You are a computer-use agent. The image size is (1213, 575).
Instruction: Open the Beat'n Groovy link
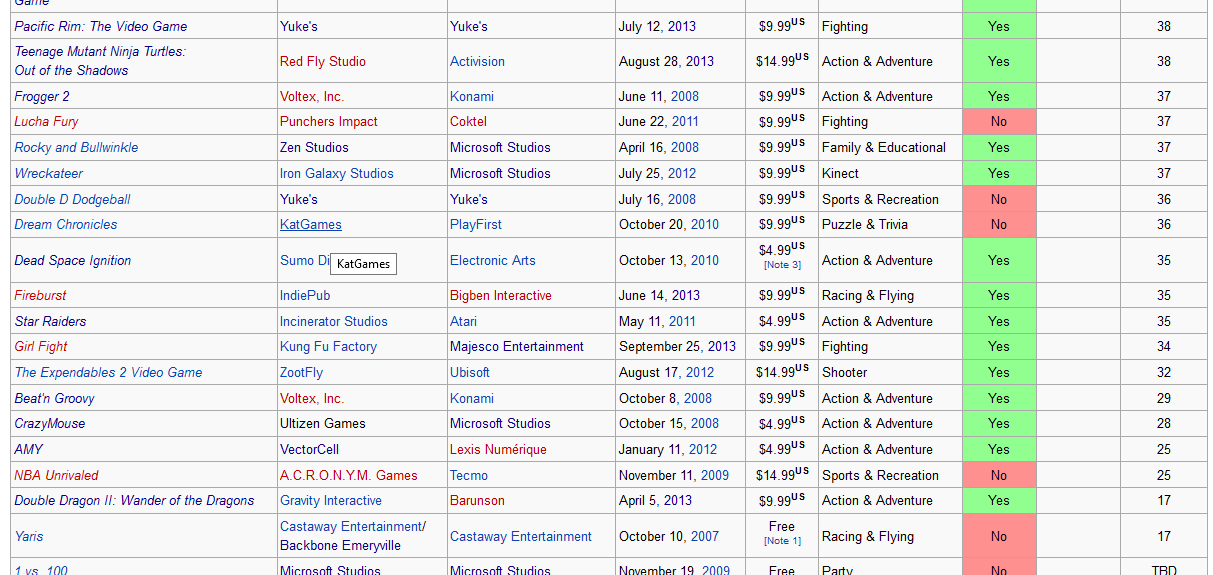pyautogui.click(x=54, y=398)
